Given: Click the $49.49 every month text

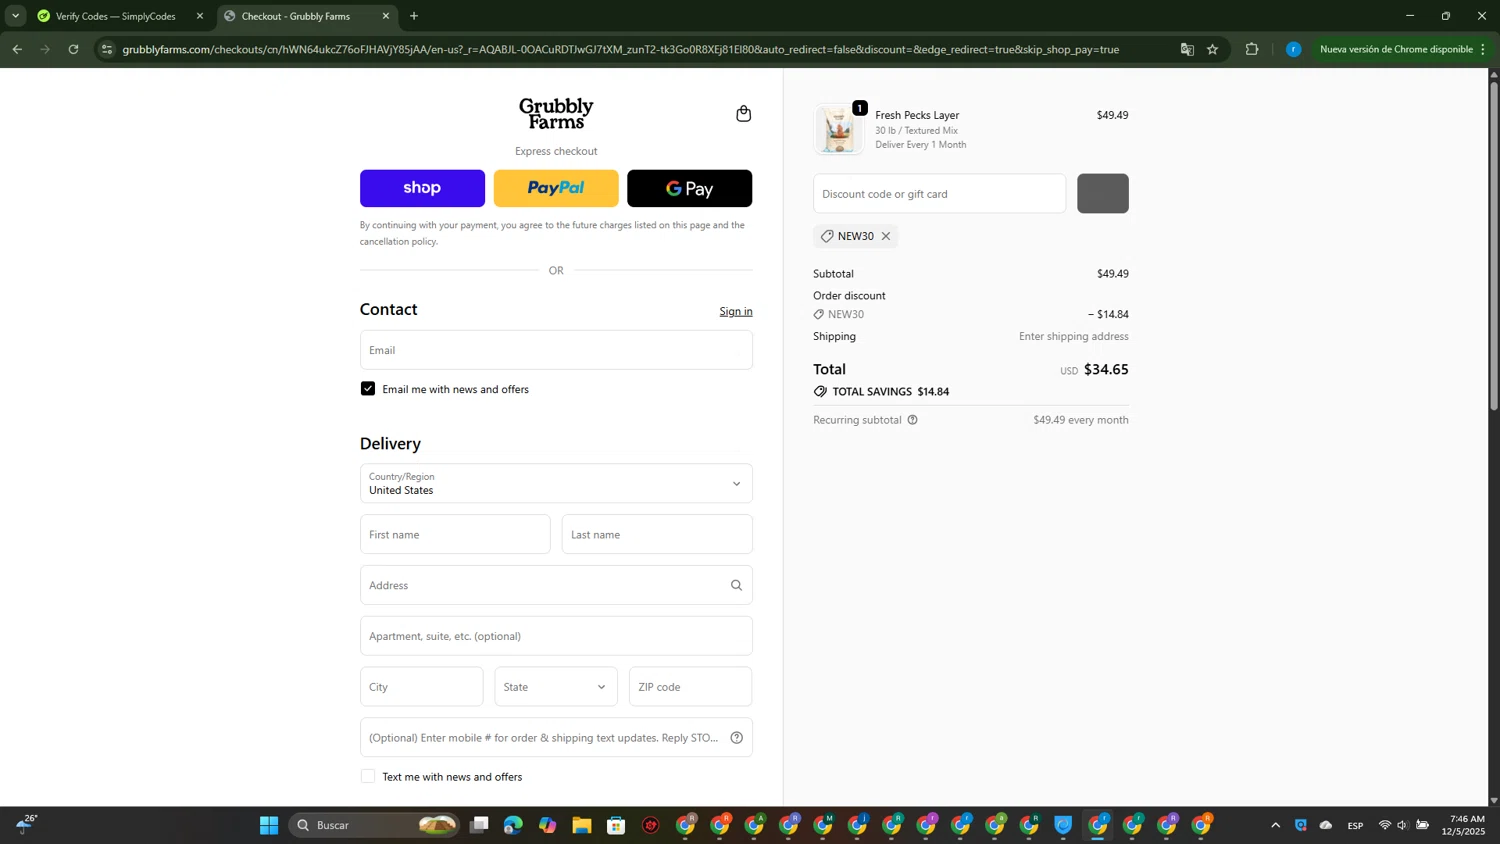Looking at the screenshot, I should coord(1081,420).
